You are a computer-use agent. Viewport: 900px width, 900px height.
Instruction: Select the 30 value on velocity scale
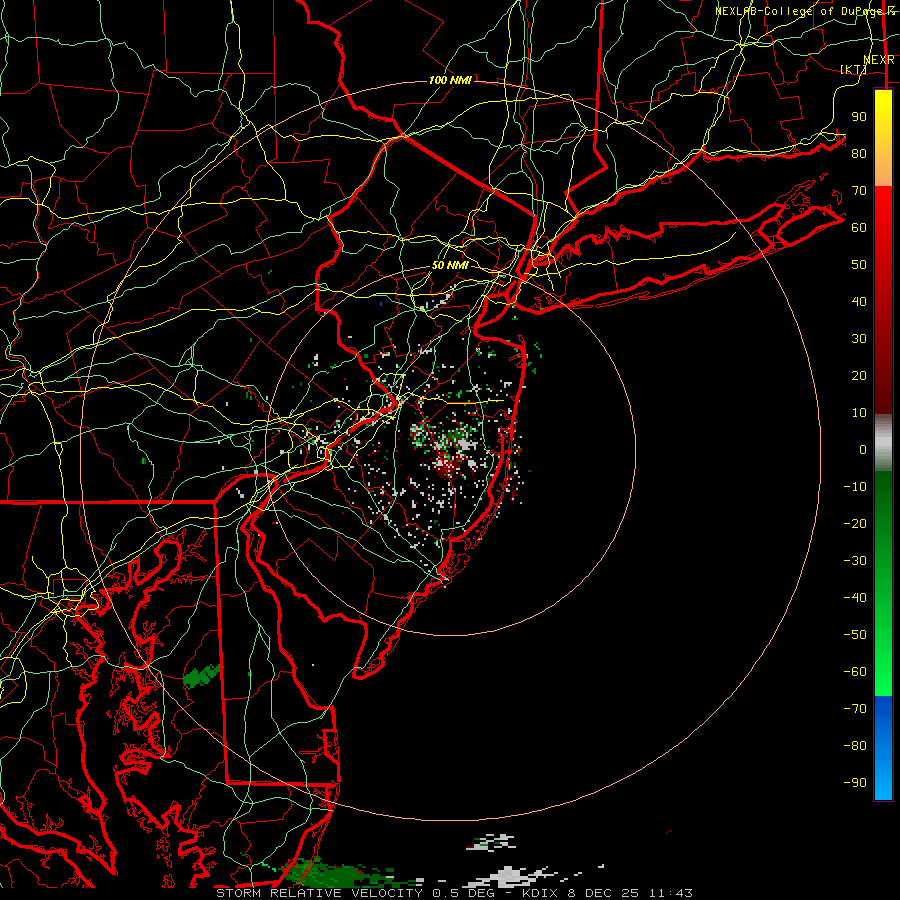coord(859,339)
